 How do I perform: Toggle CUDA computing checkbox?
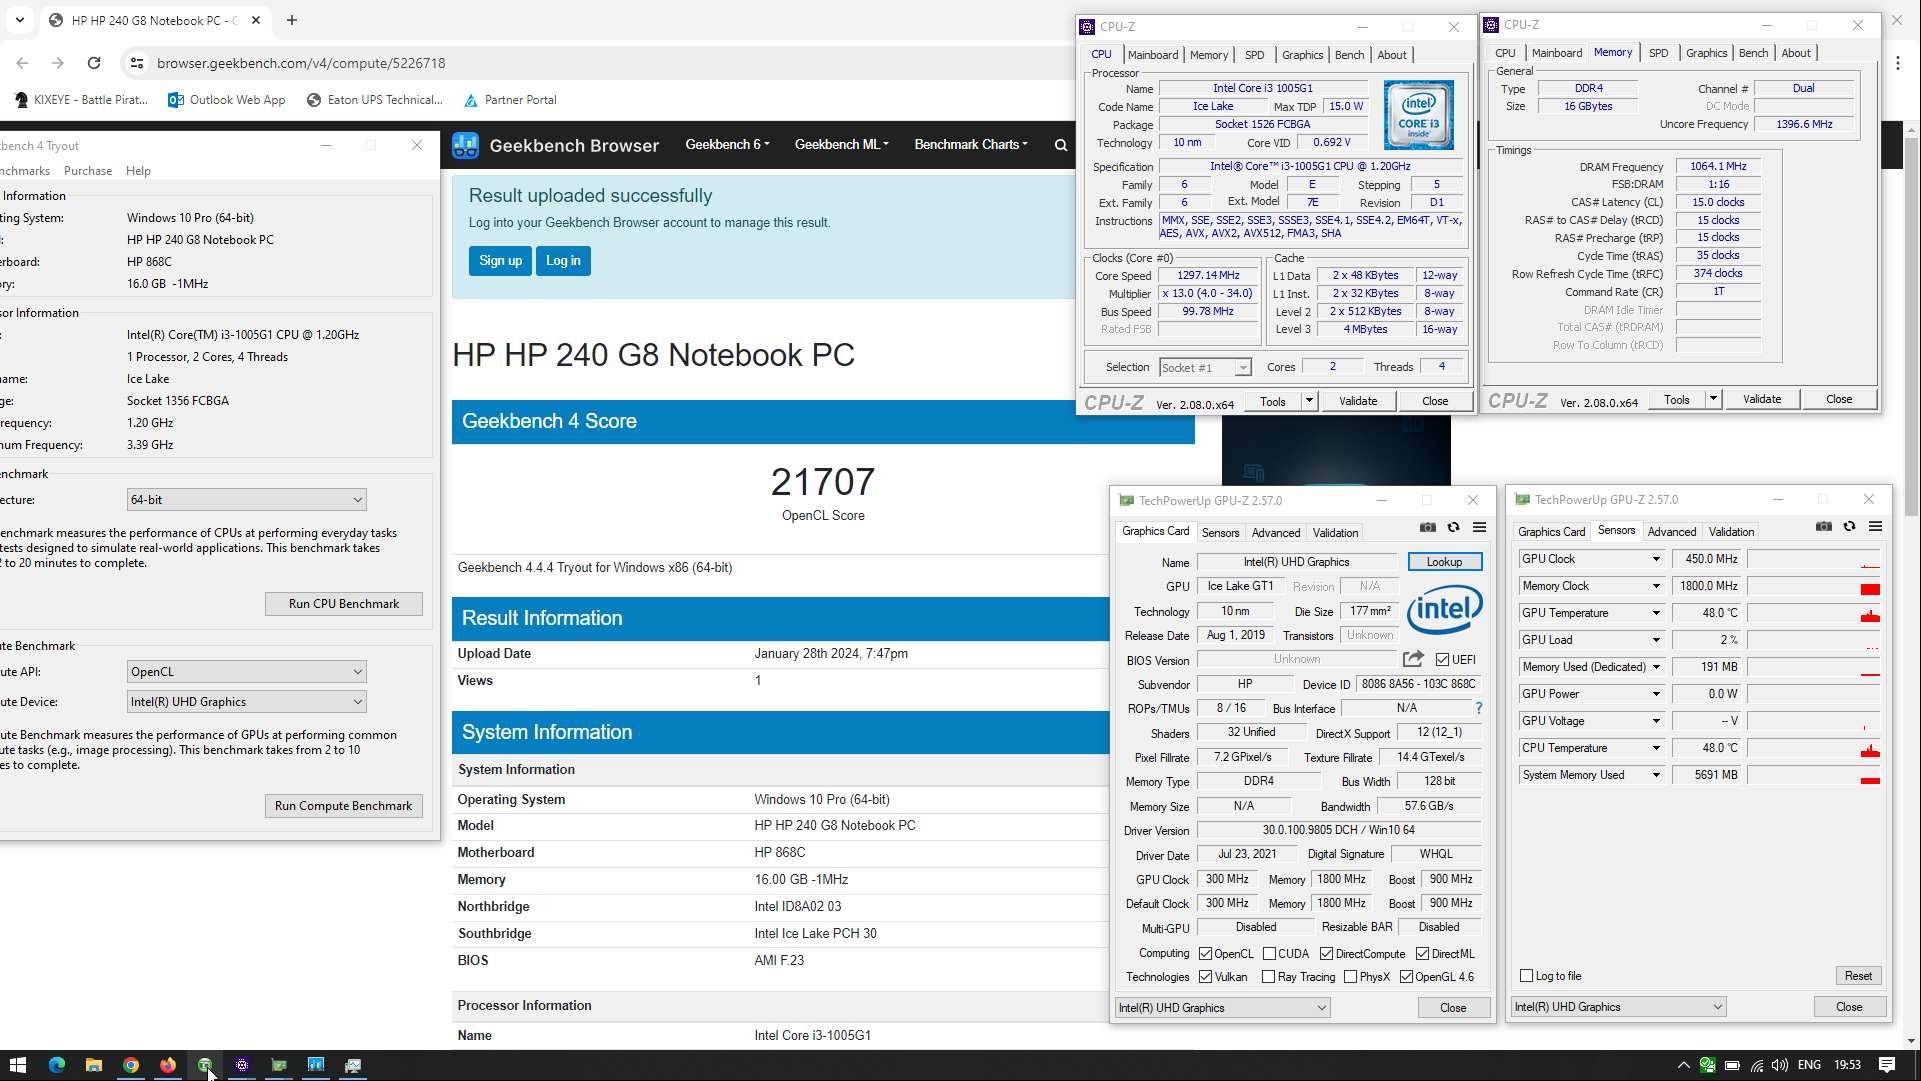(x=1269, y=954)
